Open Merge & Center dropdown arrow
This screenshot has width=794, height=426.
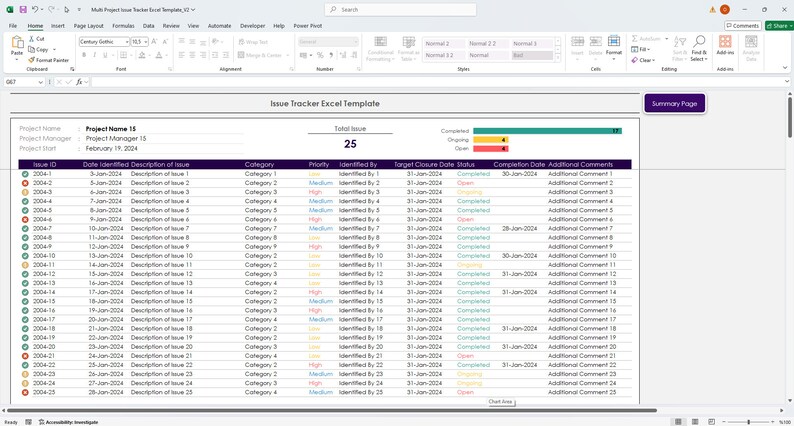click(x=288, y=55)
